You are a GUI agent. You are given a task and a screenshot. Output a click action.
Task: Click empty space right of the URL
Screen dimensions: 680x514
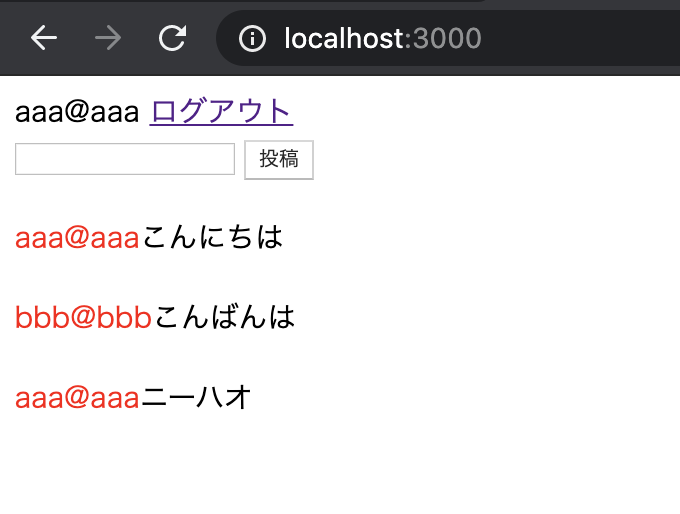[x=580, y=39]
